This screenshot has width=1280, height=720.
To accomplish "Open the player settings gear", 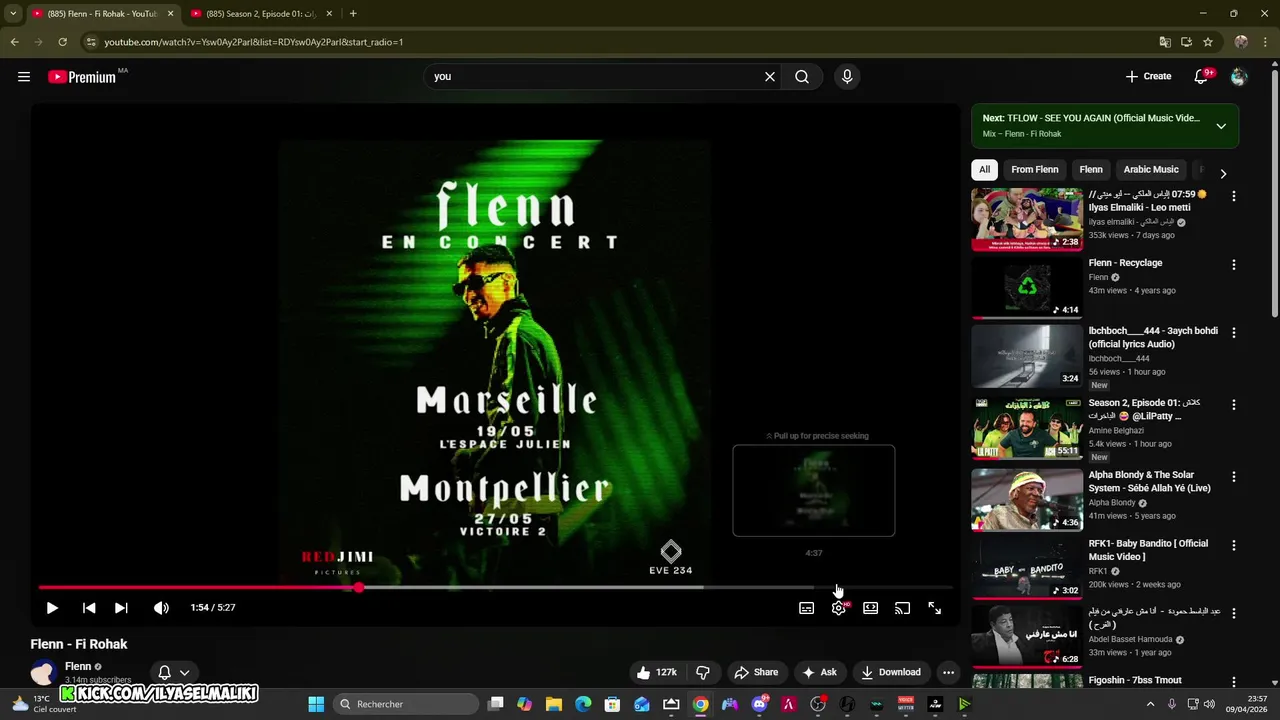I will pos(839,608).
